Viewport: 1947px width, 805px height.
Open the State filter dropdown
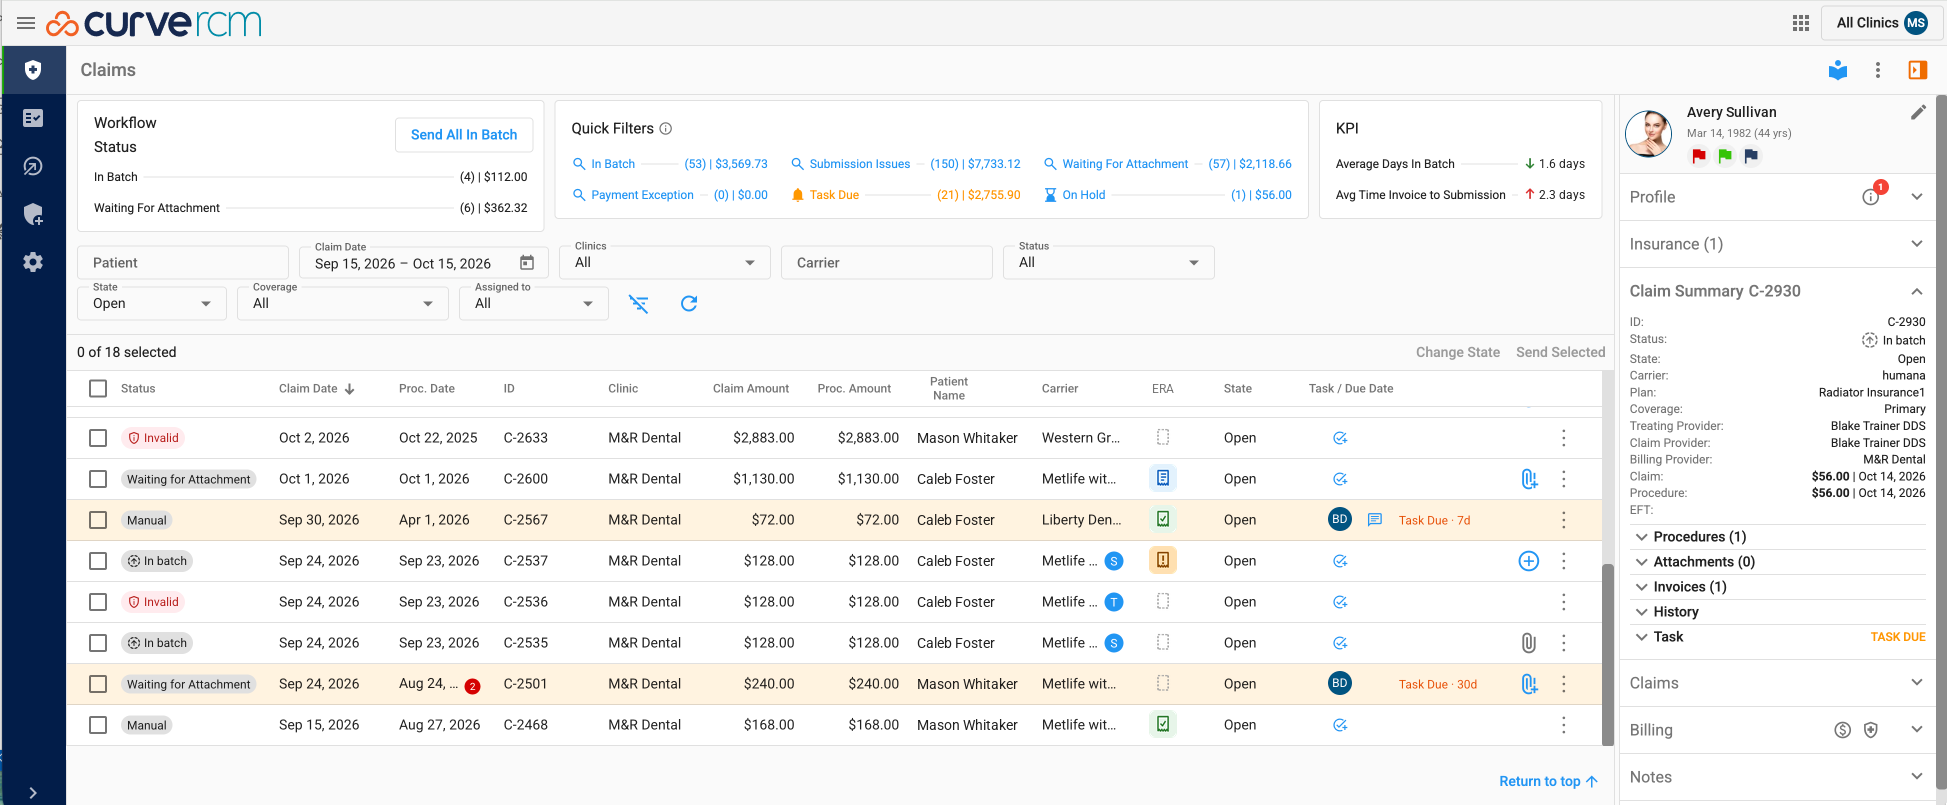tap(152, 303)
